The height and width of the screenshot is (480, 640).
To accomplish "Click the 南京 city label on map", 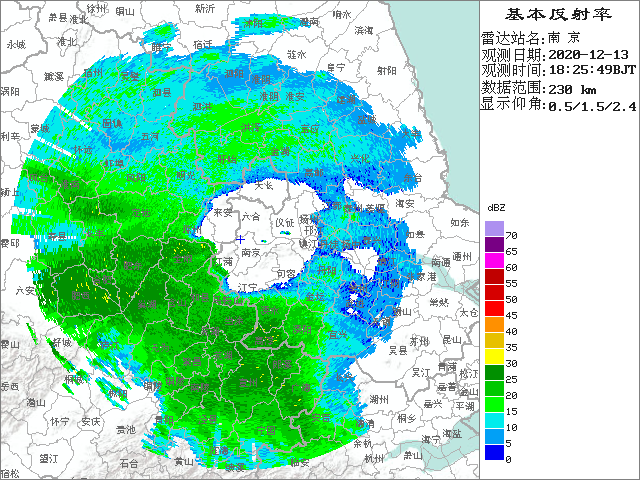I will [250, 253].
